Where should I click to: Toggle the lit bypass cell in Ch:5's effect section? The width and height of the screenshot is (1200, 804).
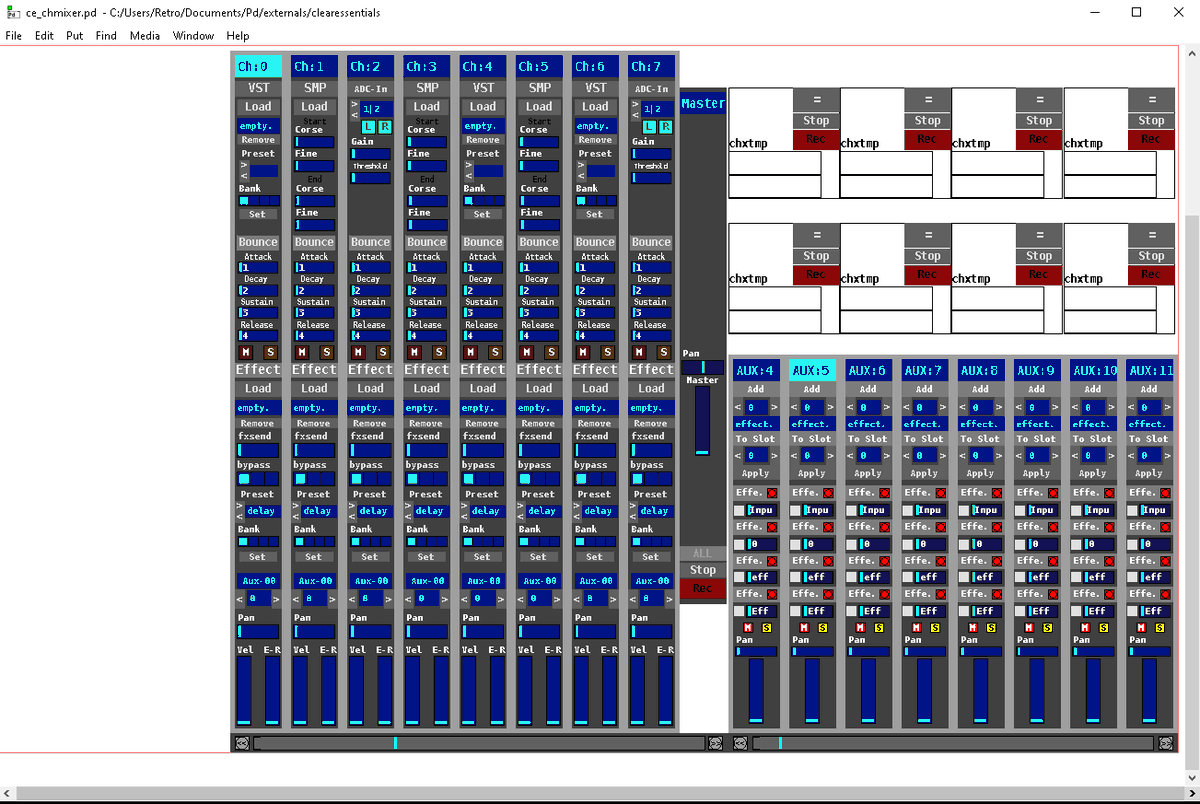(x=525, y=479)
